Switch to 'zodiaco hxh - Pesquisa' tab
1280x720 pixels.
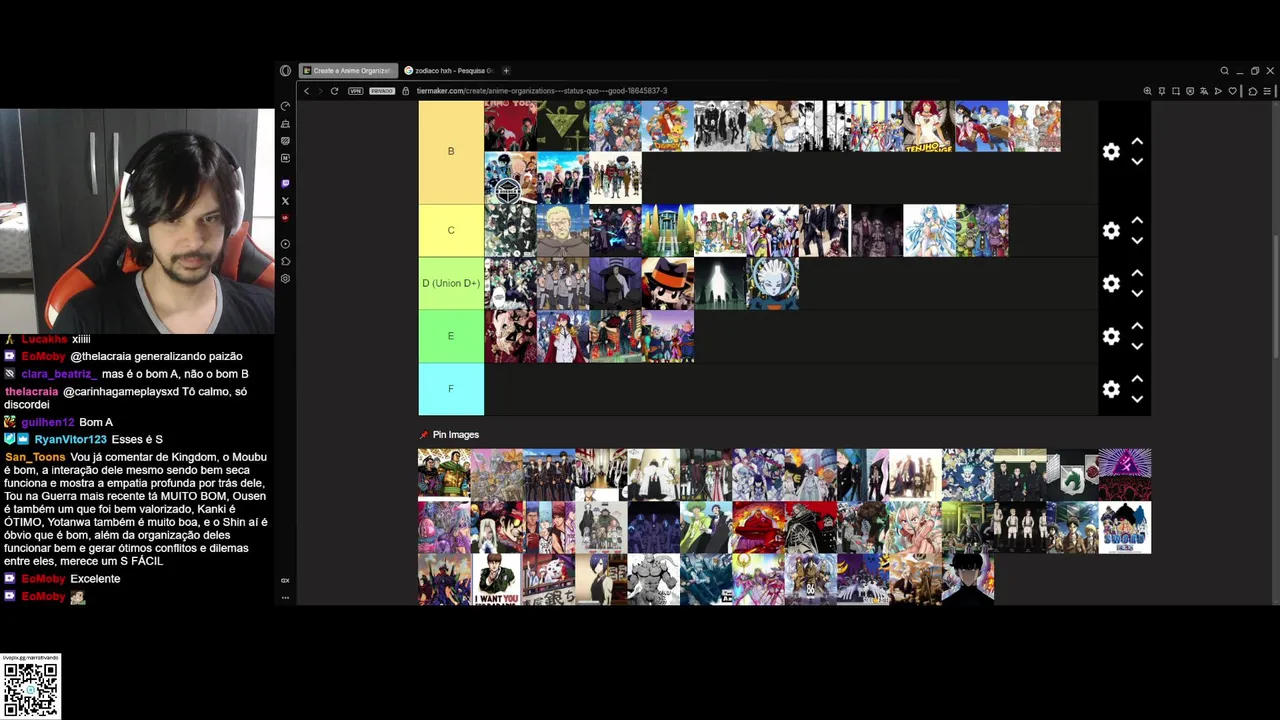[448, 71]
